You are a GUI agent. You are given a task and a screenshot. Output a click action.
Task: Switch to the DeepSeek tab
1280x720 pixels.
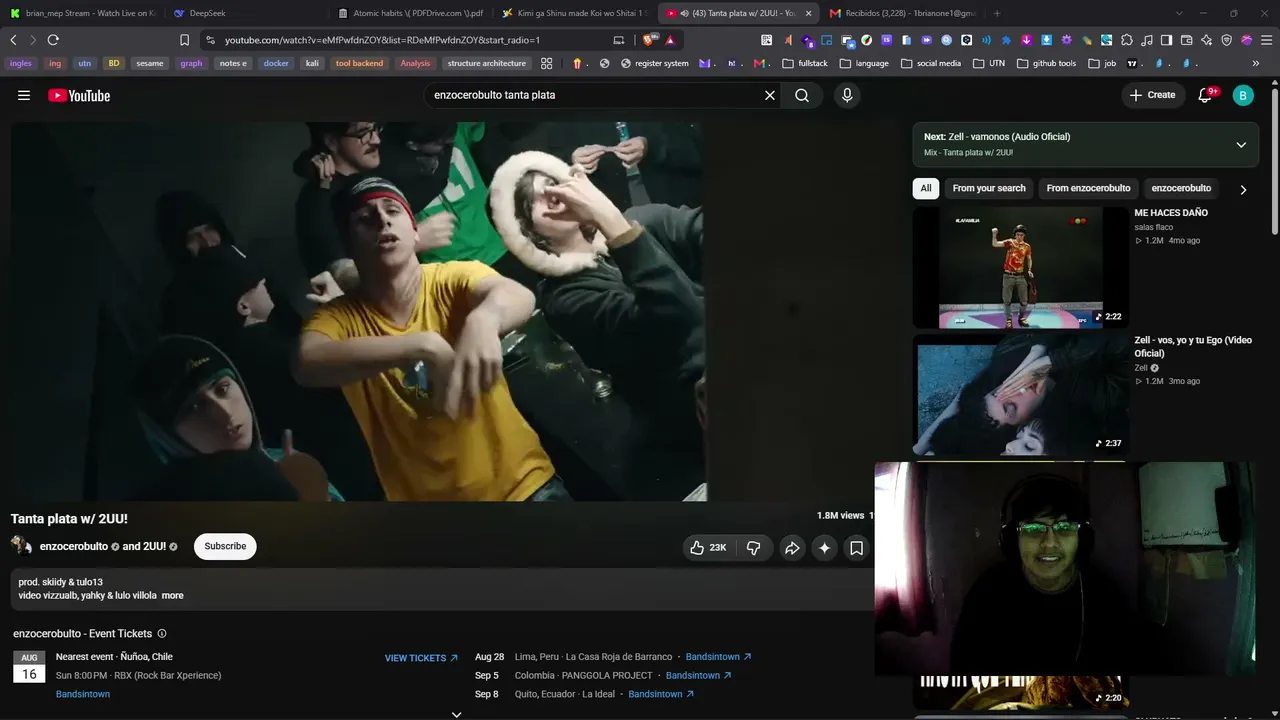[x=245, y=13]
